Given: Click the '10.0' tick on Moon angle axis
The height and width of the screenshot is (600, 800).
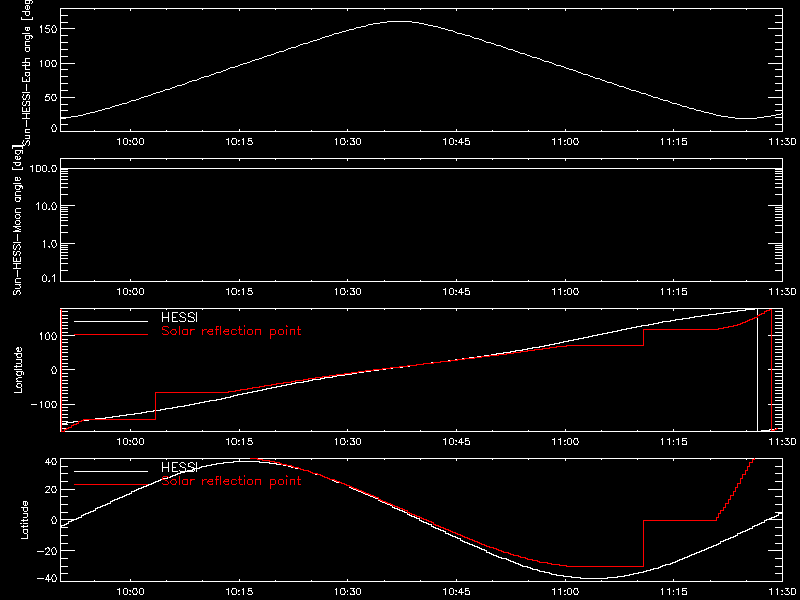Looking at the screenshot, I should [46, 207].
